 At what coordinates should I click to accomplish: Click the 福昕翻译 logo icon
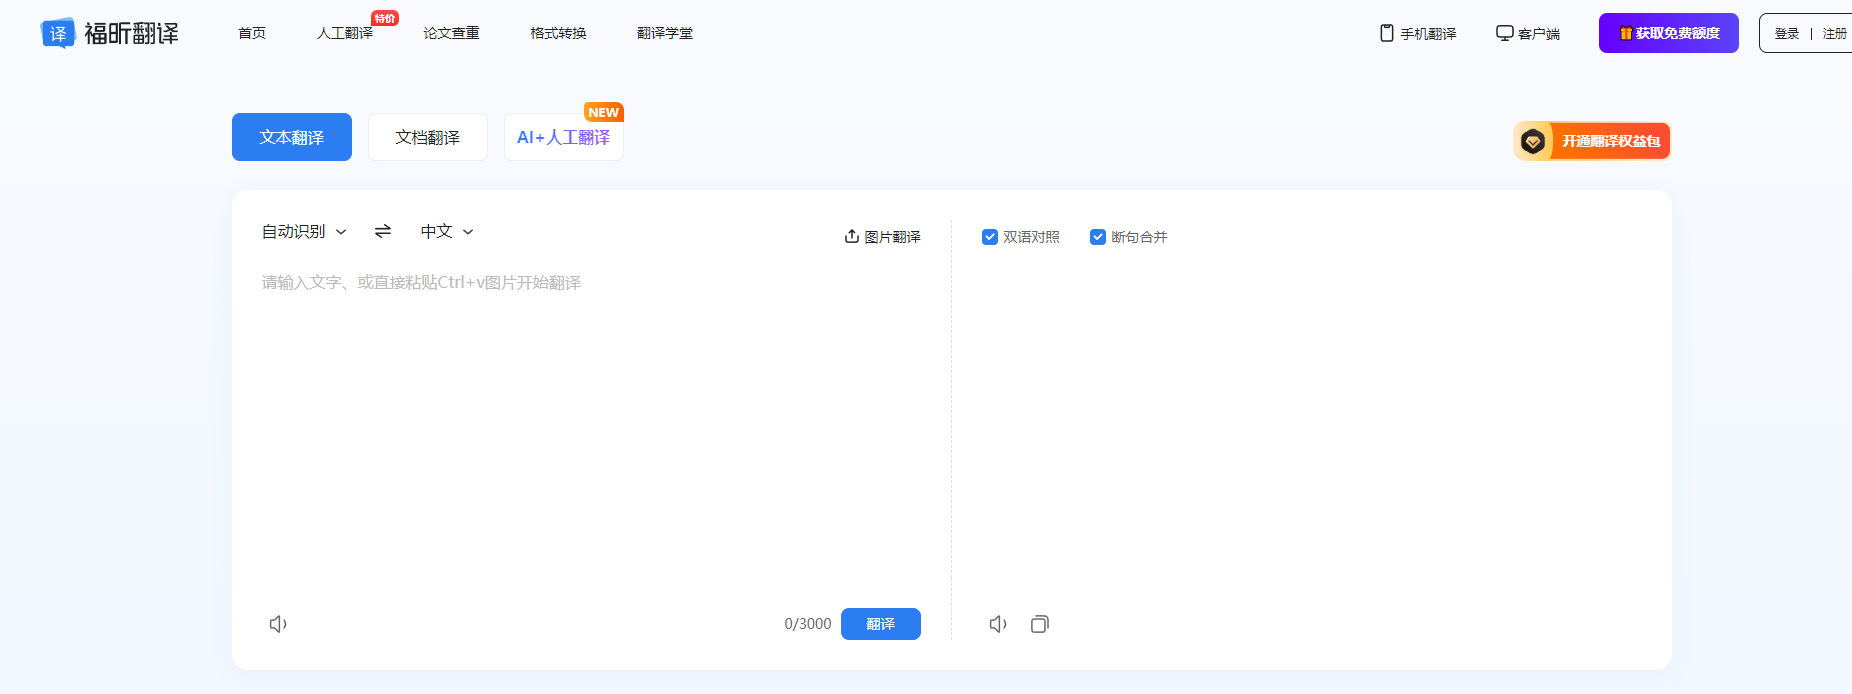(x=58, y=33)
